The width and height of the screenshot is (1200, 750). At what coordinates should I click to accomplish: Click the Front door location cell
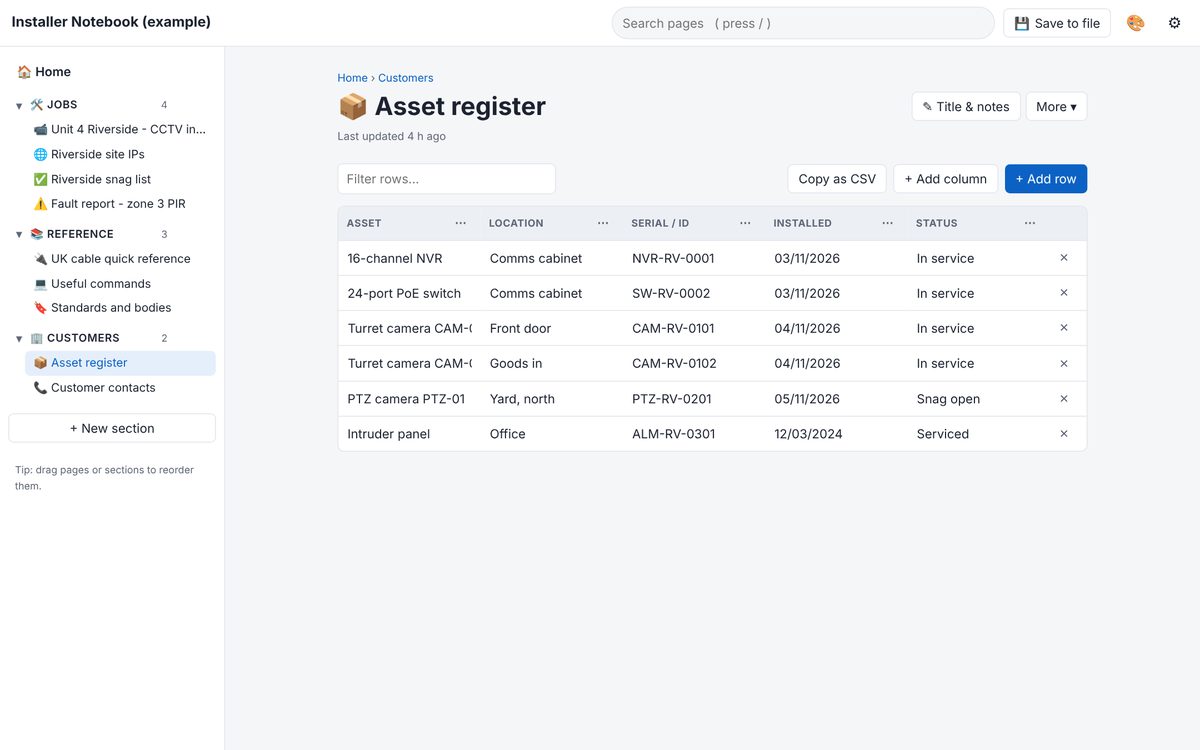552,328
